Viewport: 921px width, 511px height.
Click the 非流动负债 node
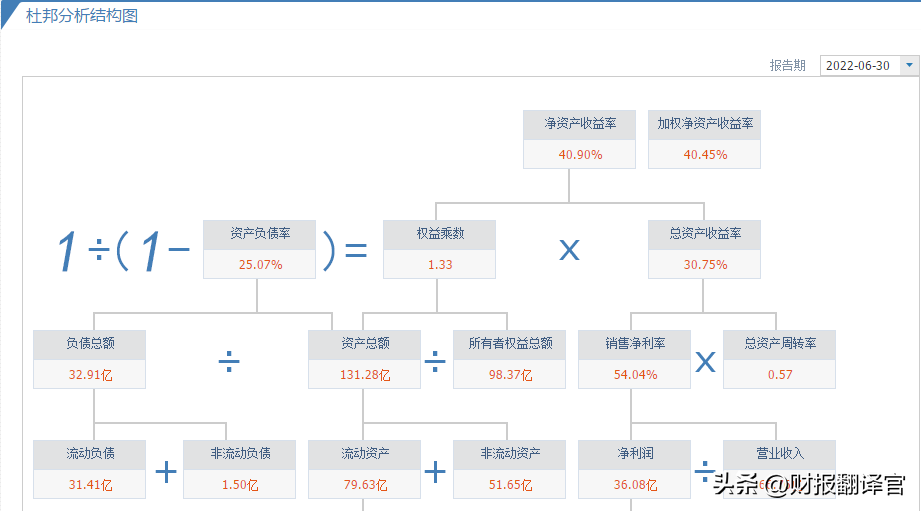[x=240, y=469]
